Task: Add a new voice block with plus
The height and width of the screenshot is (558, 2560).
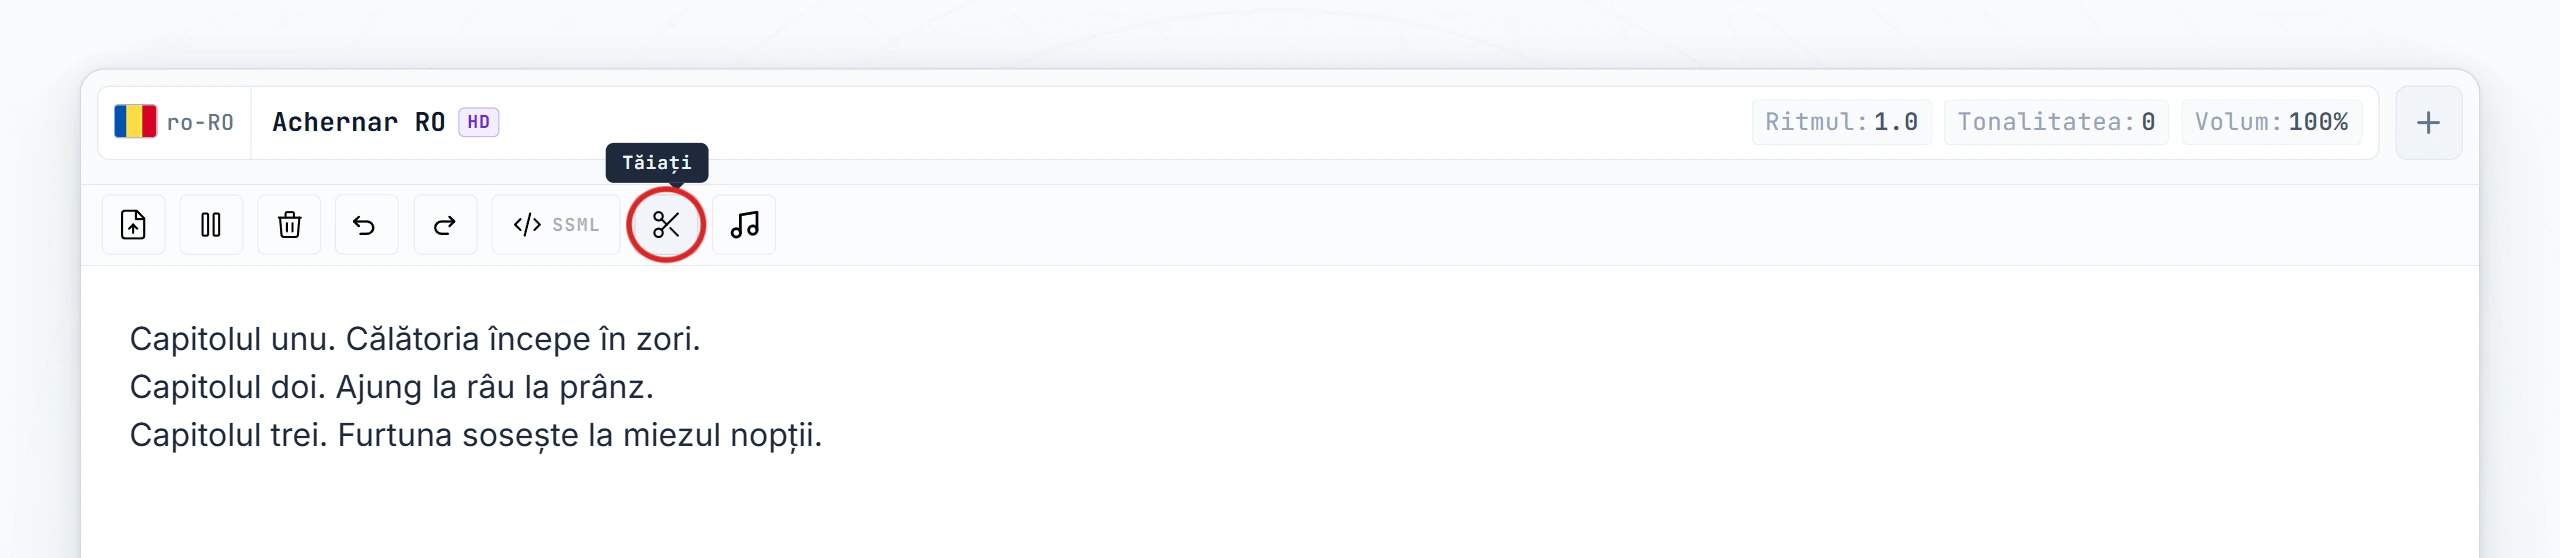Action: 2428,123
